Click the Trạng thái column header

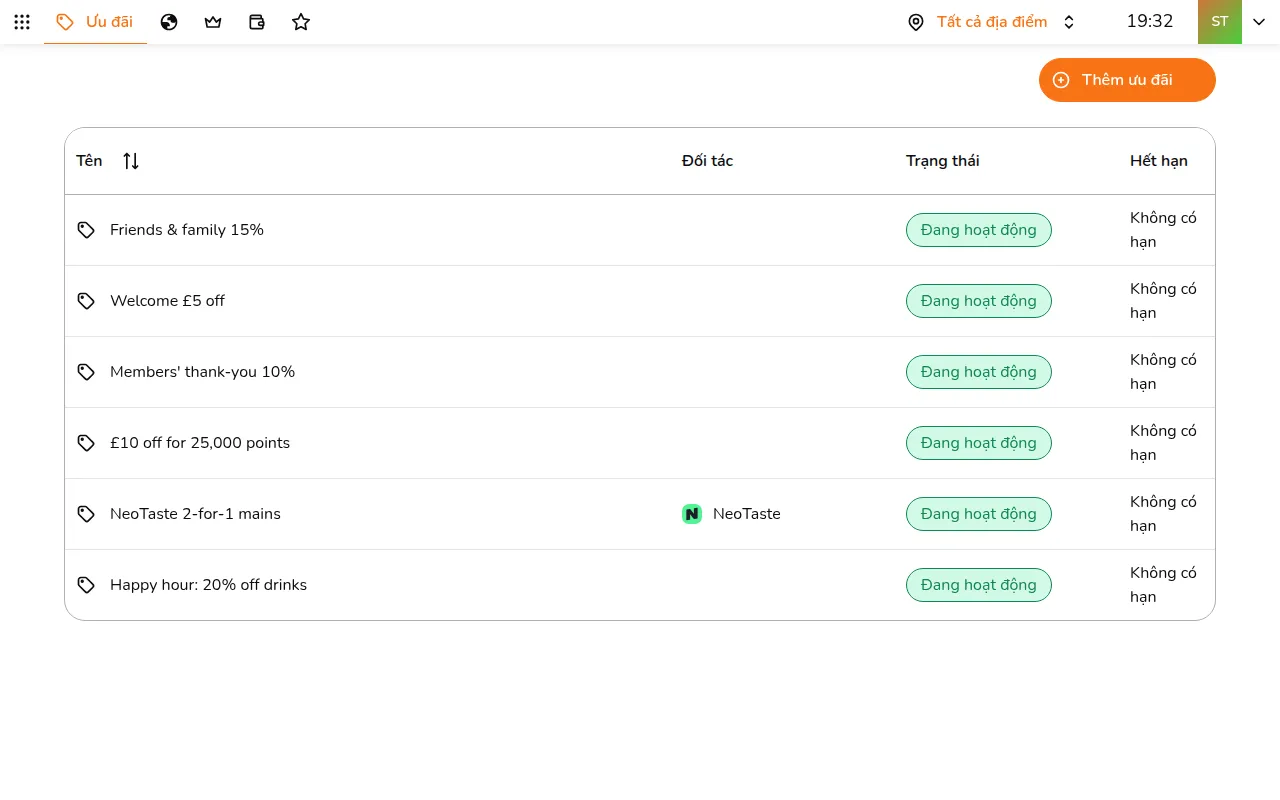point(942,161)
